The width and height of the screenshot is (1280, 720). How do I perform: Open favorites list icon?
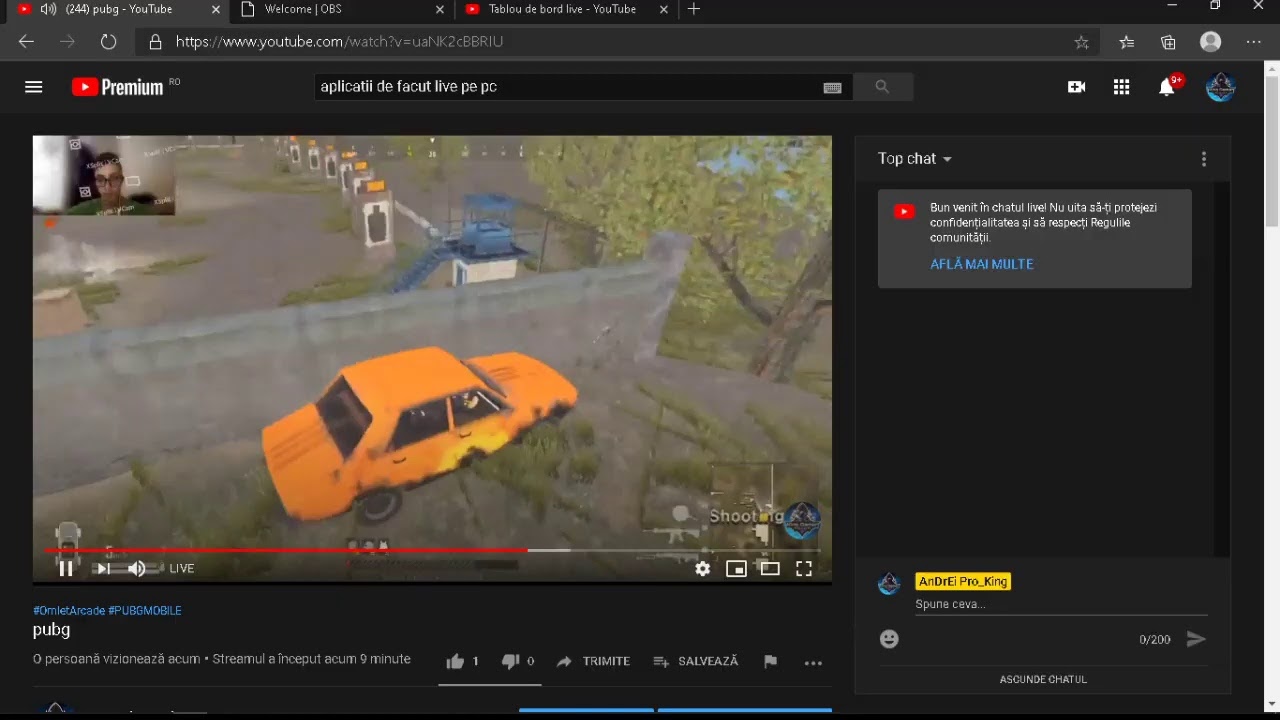coord(1127,42)
